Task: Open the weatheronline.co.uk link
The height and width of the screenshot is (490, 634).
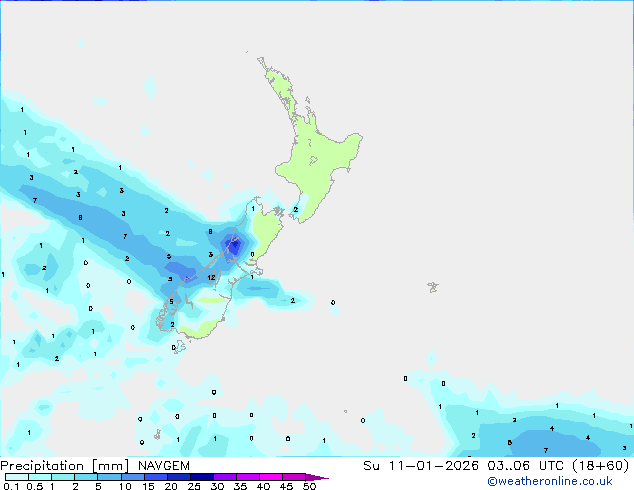Action: click(550, 481)
